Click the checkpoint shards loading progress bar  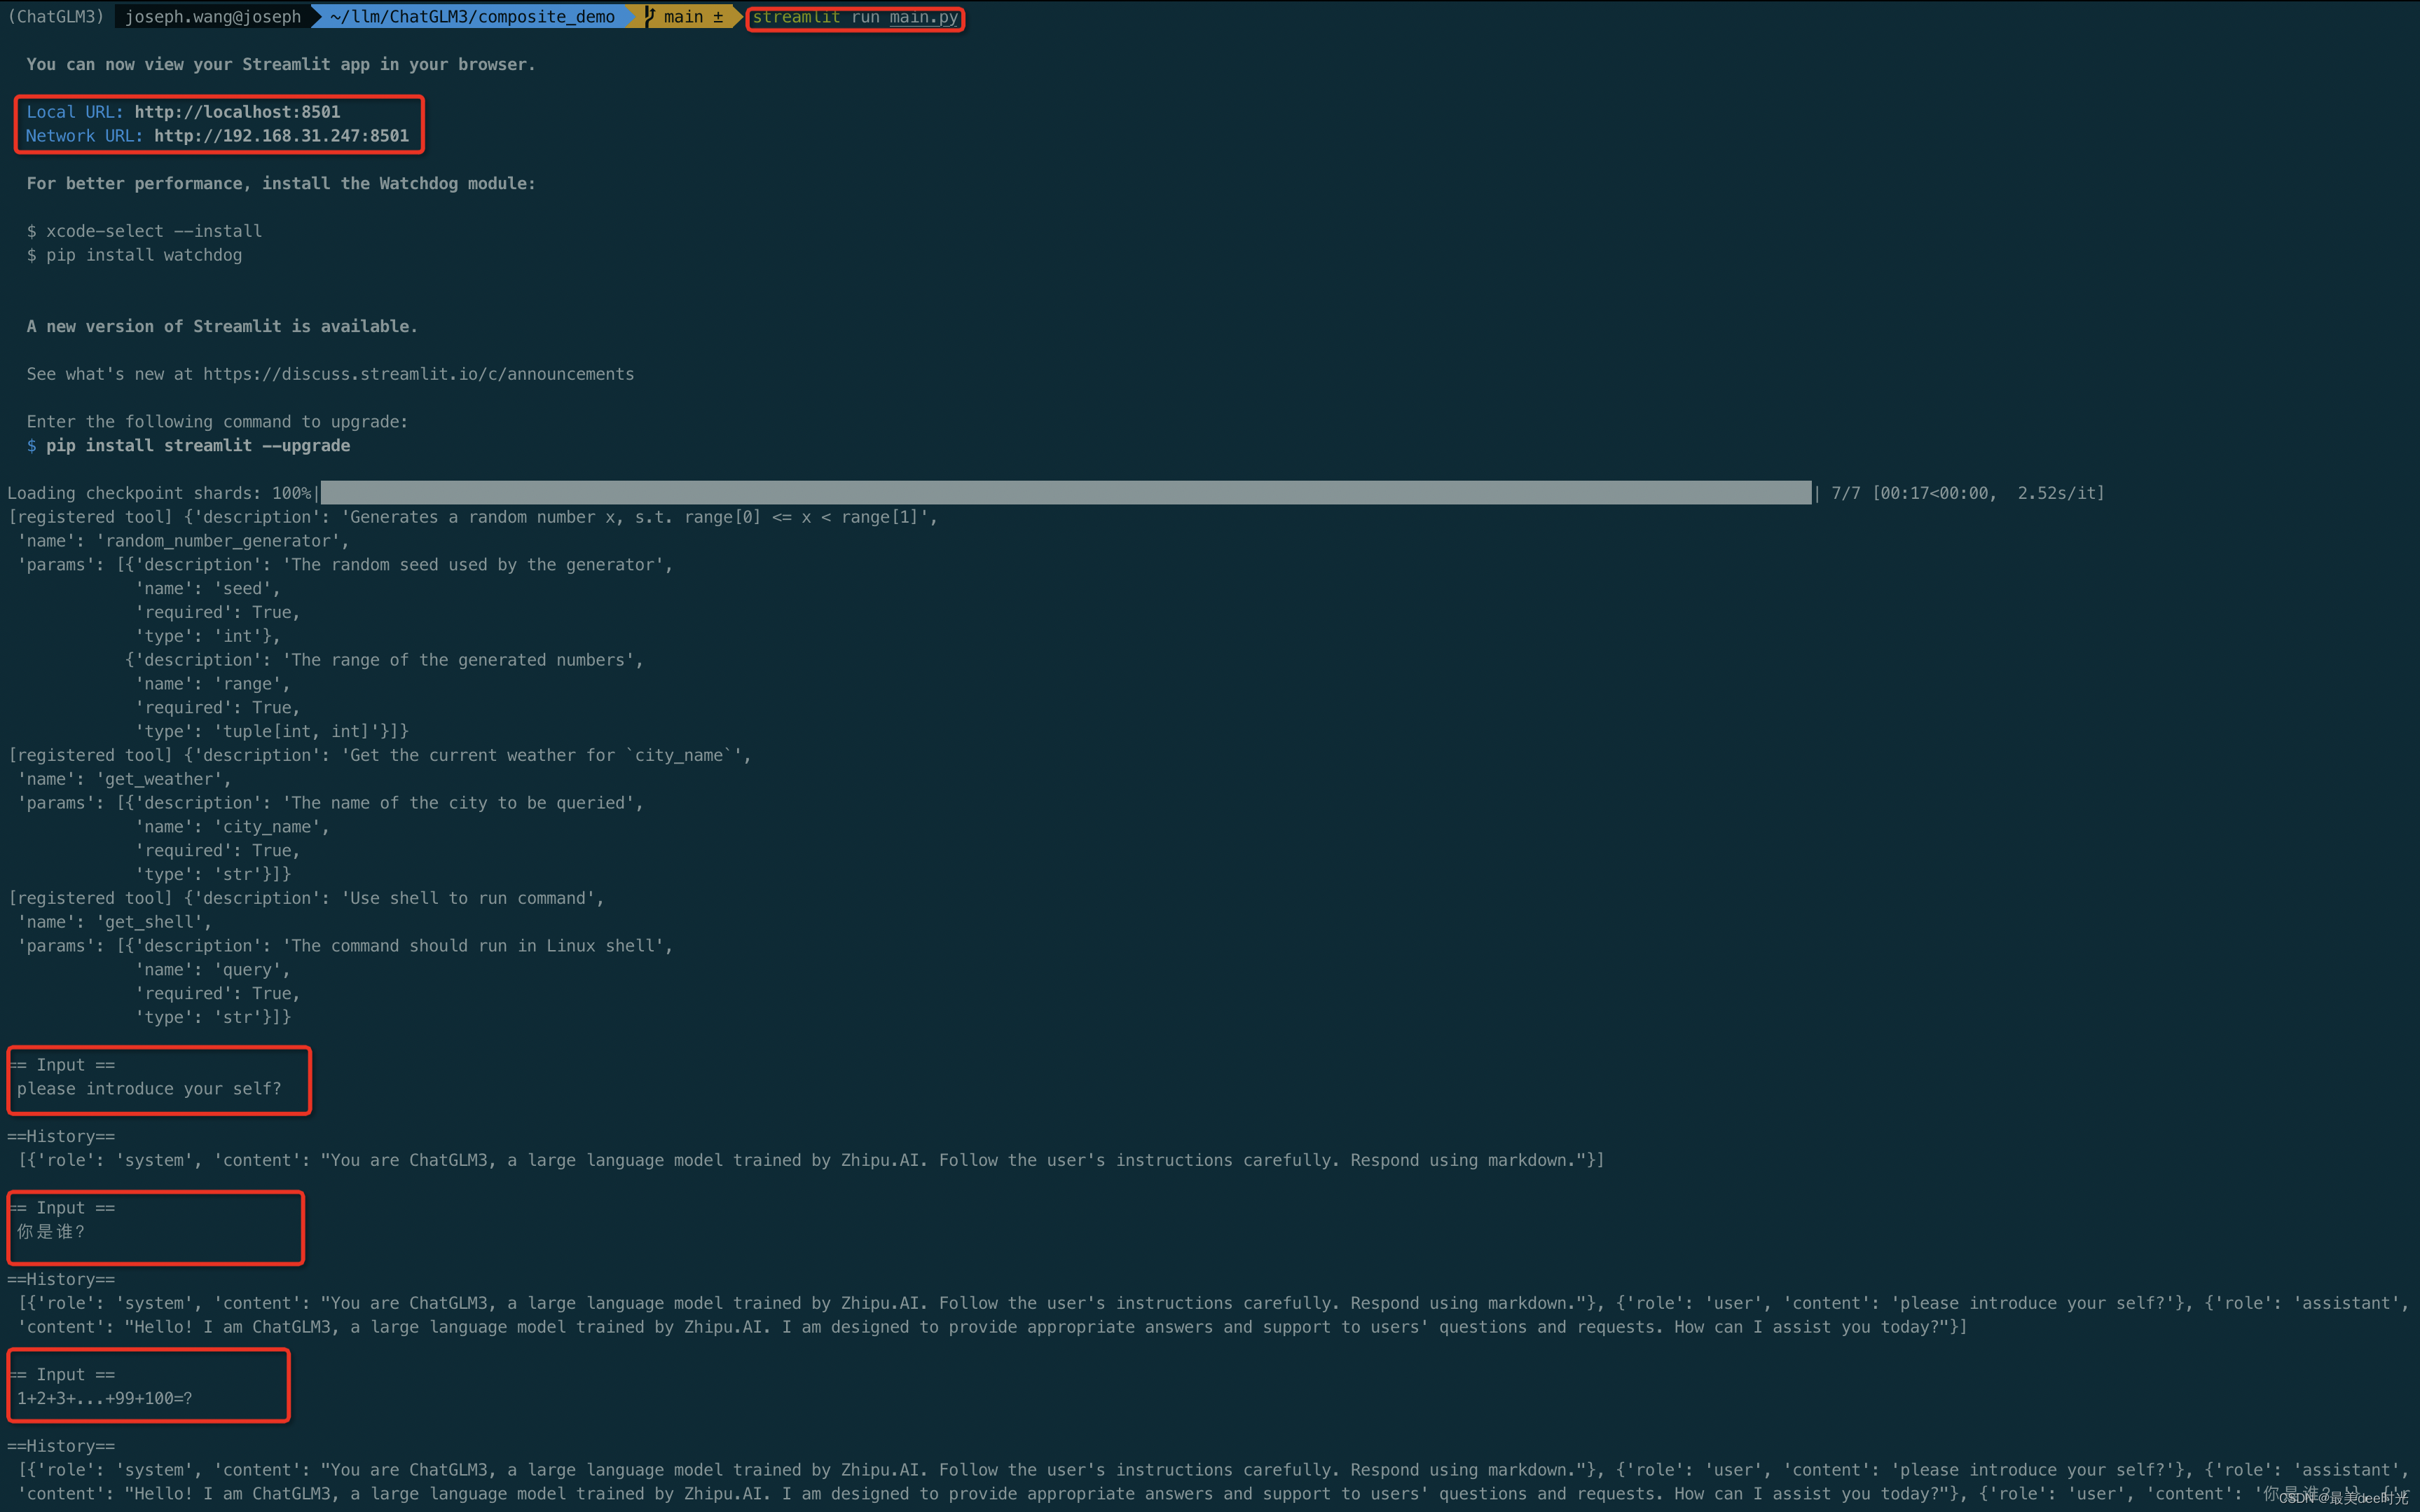pyautogui.click(x=1066, y=493)
